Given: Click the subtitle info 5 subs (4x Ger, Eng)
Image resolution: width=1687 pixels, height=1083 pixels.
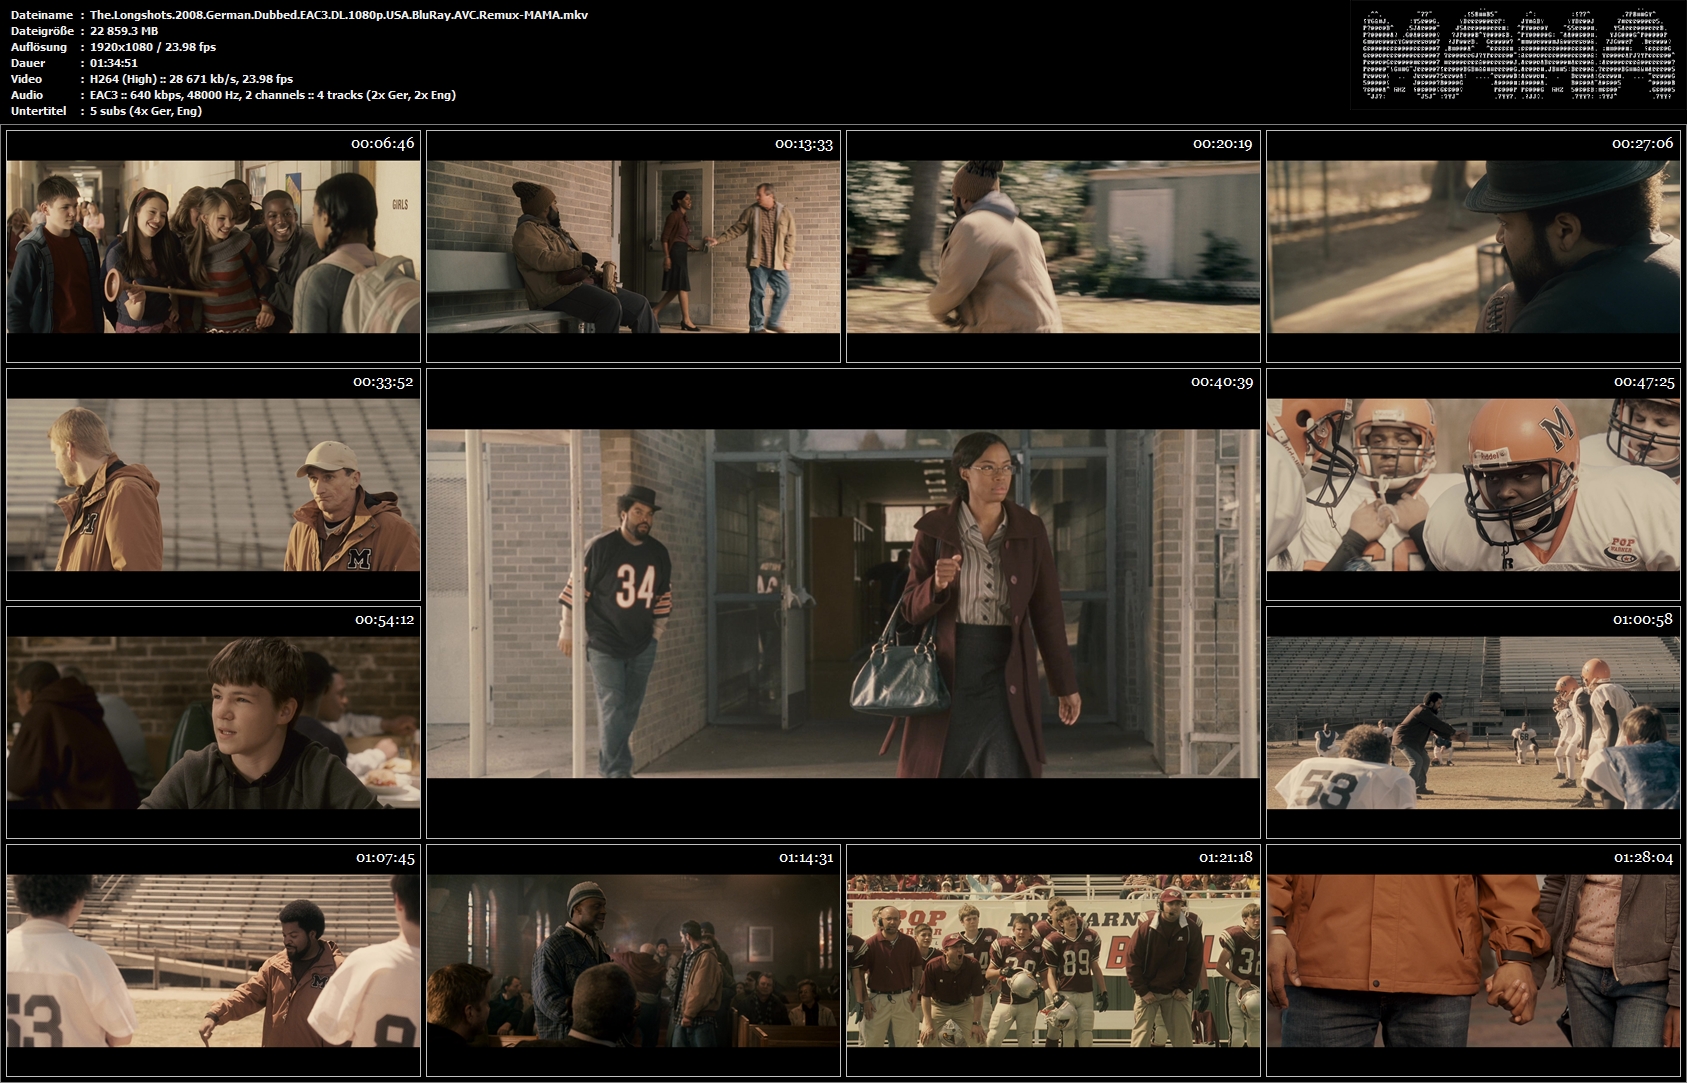Looking at the screenshot, I should click(146, 111).
